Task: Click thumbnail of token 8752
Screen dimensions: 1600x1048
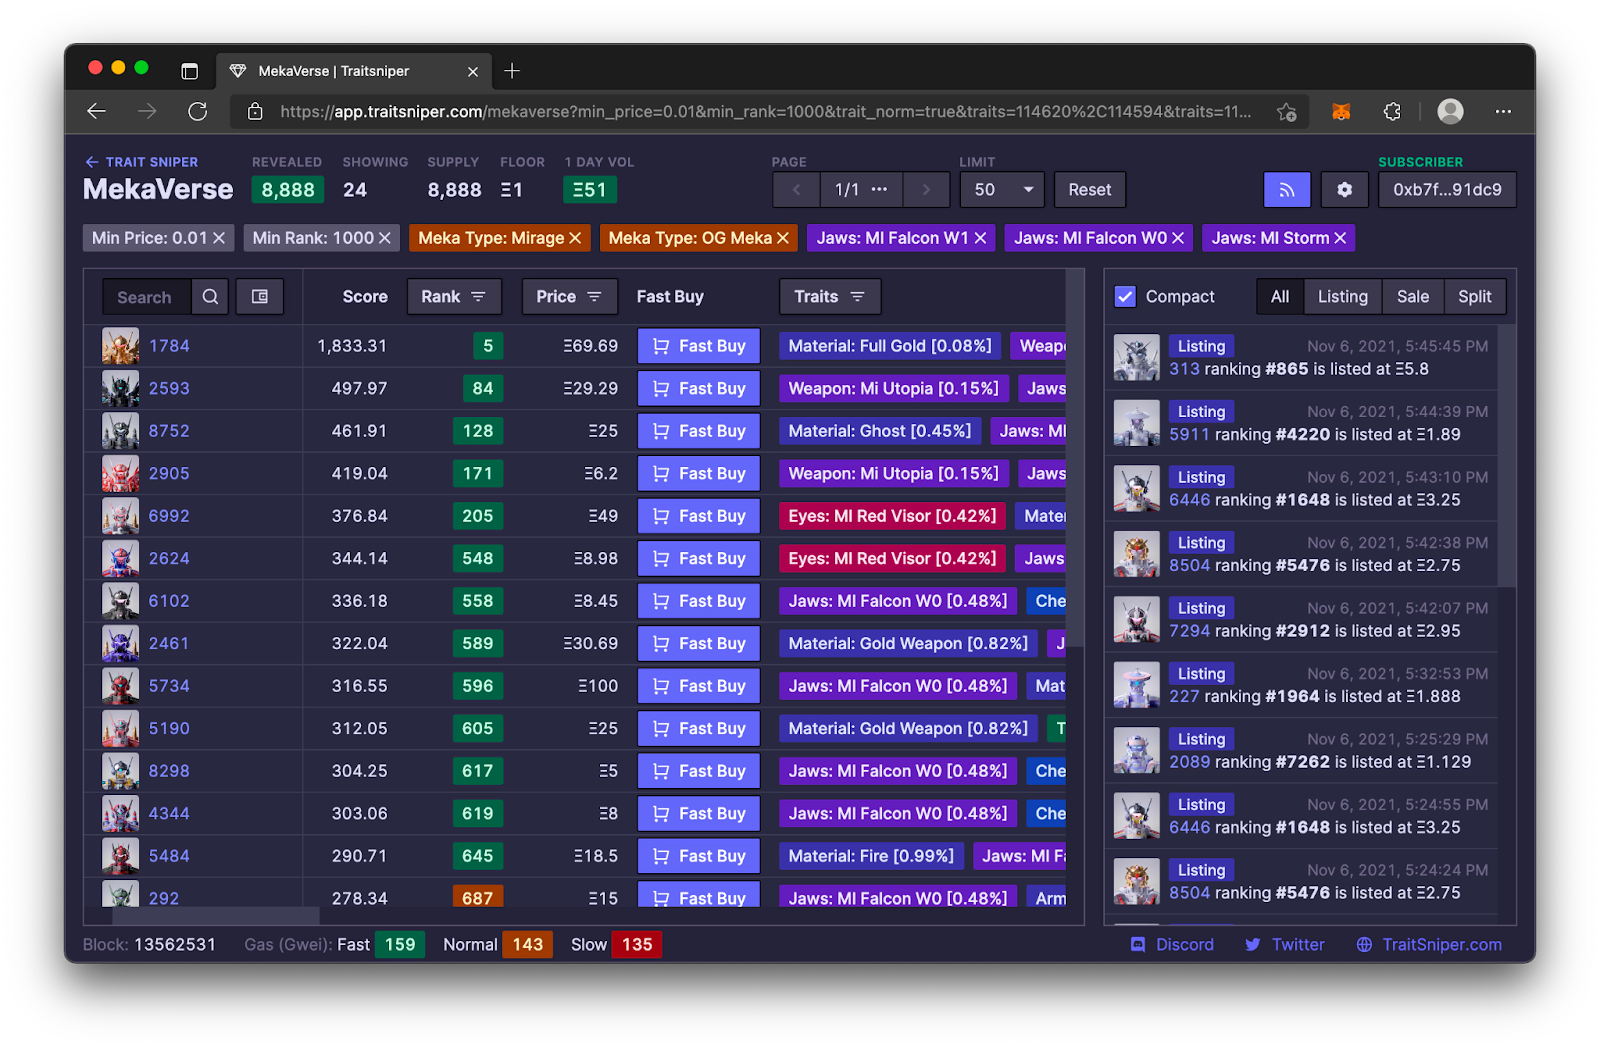Action: point(120,431)
